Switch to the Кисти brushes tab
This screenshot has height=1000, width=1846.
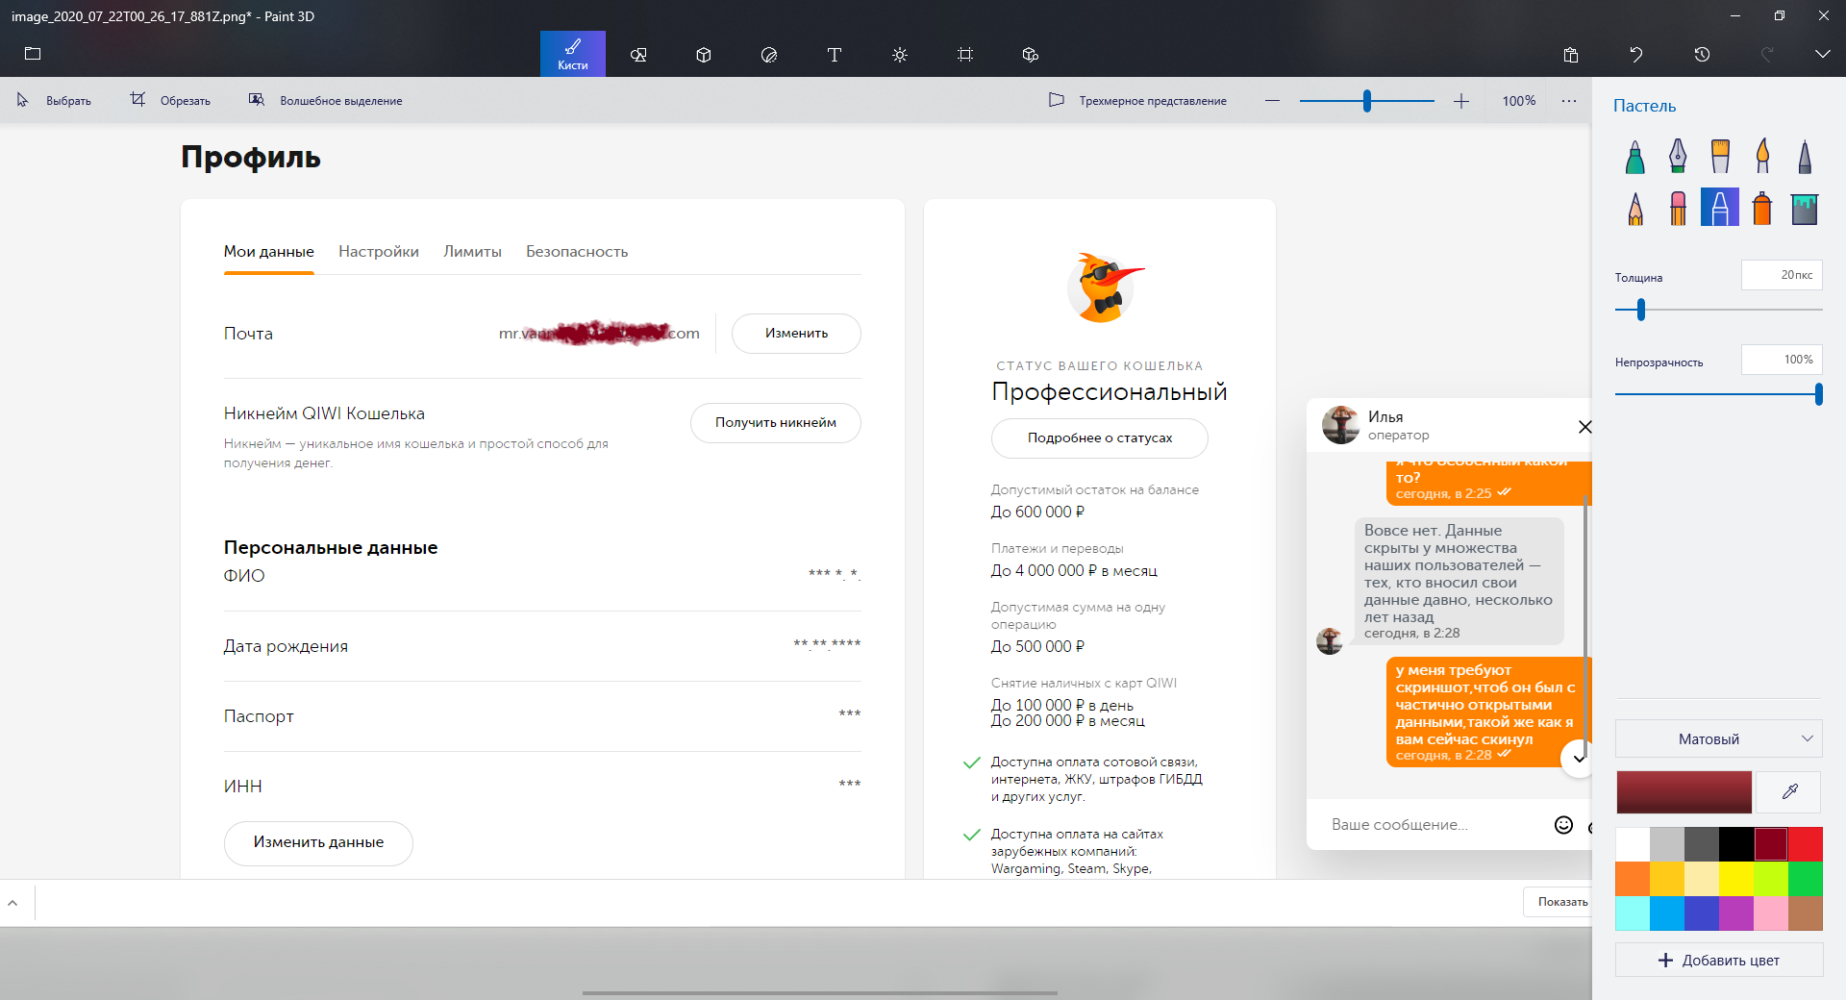(572, 54)
